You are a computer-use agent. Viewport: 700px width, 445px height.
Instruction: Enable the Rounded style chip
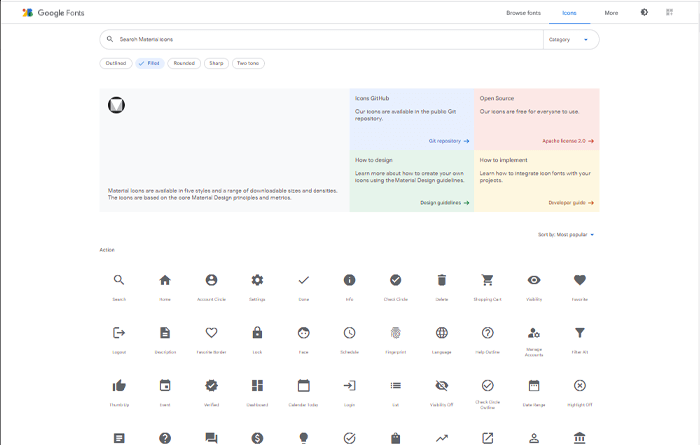click(184, 63)
